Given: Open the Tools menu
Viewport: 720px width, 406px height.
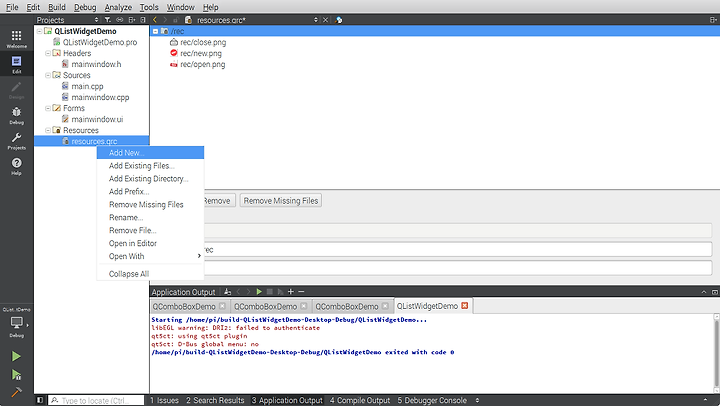Looking at the screenshot, I should pyautogui.click(x=149, y=7).
